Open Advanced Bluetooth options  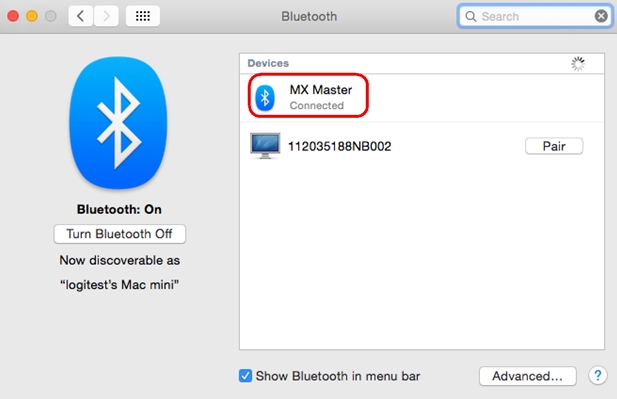tap(528, 376)
